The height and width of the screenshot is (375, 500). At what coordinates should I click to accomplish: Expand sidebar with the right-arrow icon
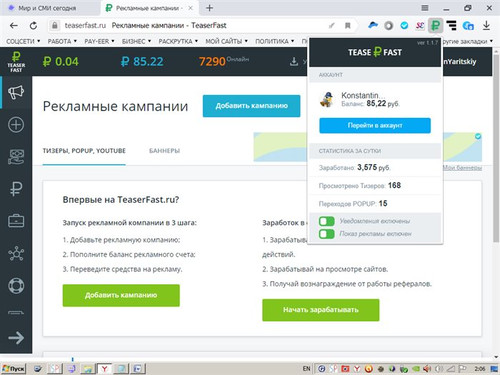[x=16, y=338]
